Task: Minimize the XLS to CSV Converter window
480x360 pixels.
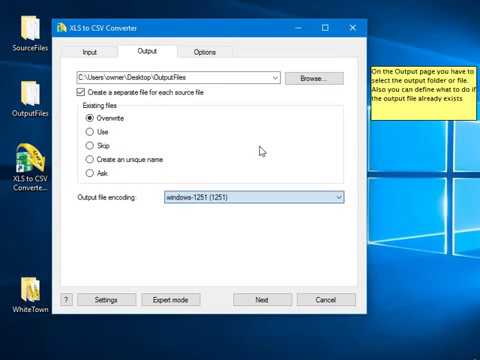Action: [299, 28]
